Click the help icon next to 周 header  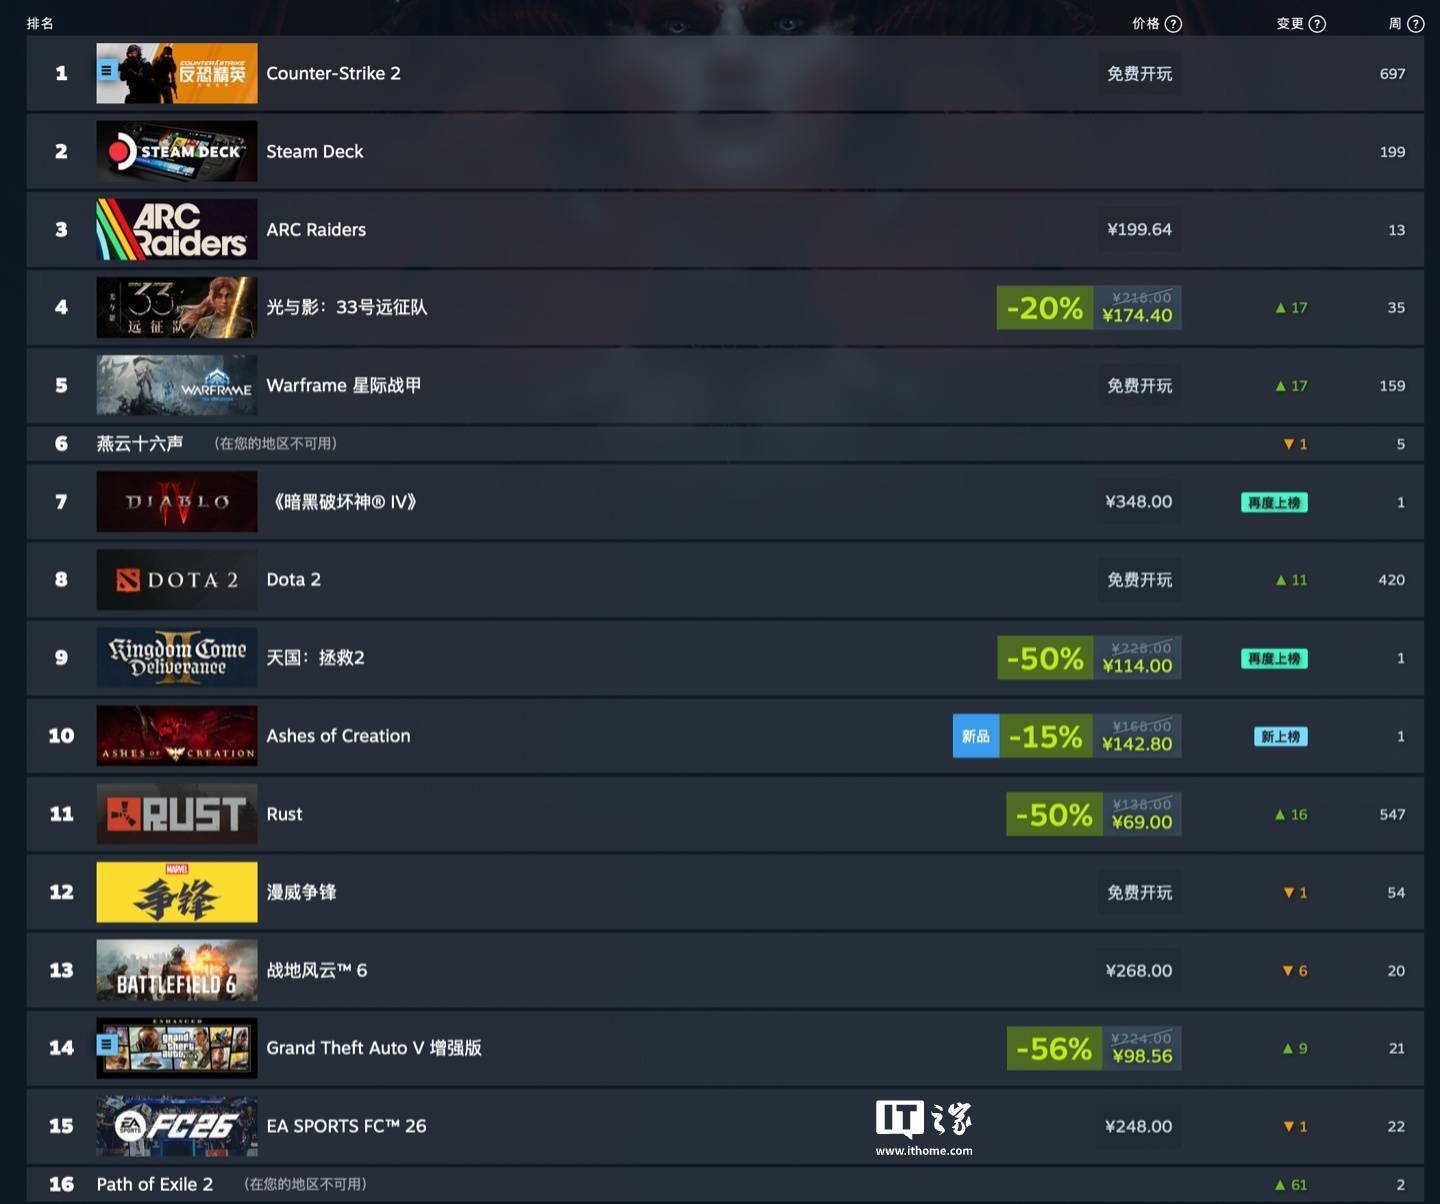pos(1416,24)
